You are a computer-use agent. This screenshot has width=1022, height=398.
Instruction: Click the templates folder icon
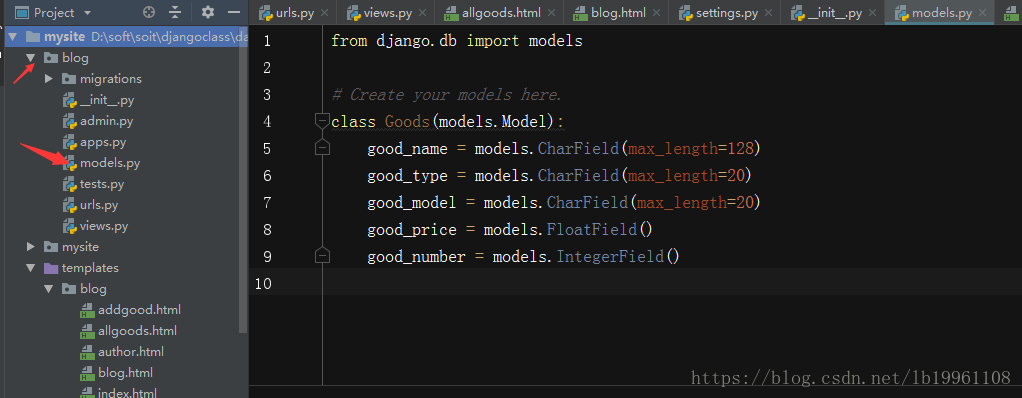(50, 268)
